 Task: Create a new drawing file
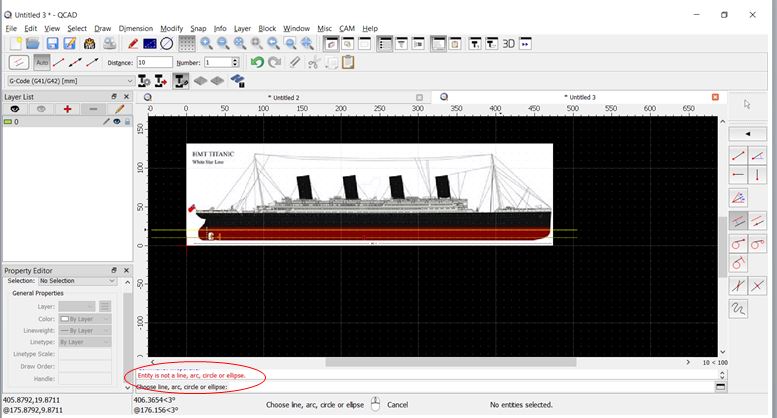[16, 44]
